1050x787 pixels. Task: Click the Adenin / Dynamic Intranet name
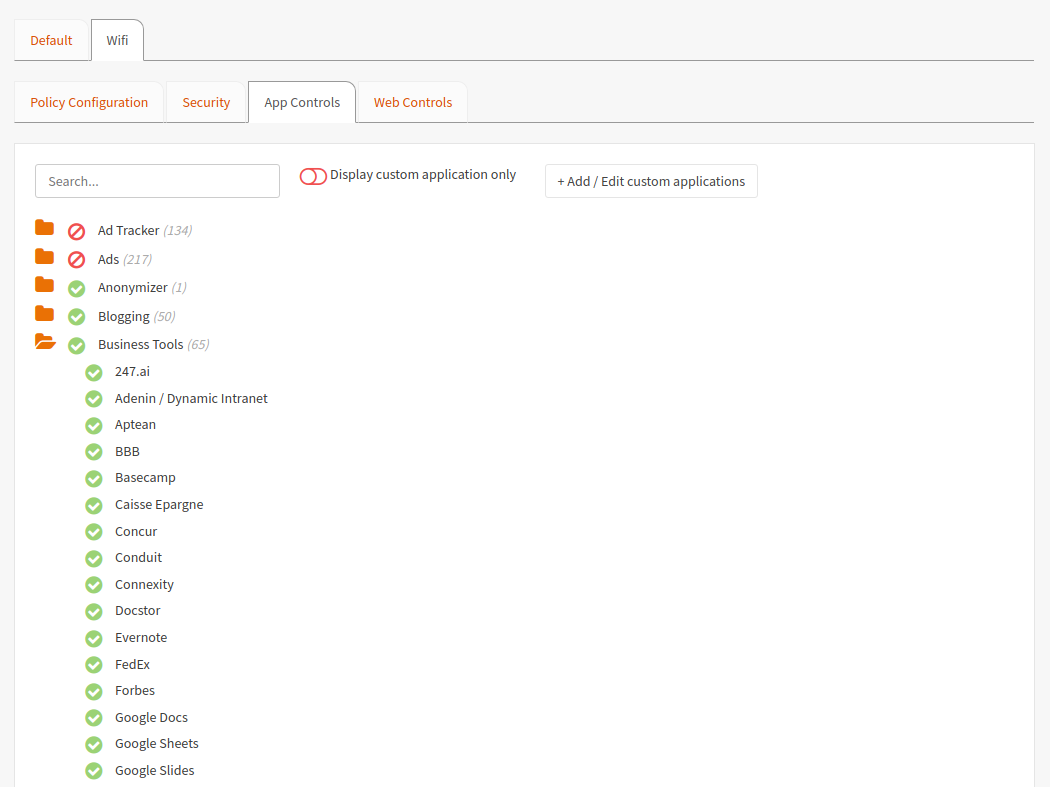[x=191, y=399]
